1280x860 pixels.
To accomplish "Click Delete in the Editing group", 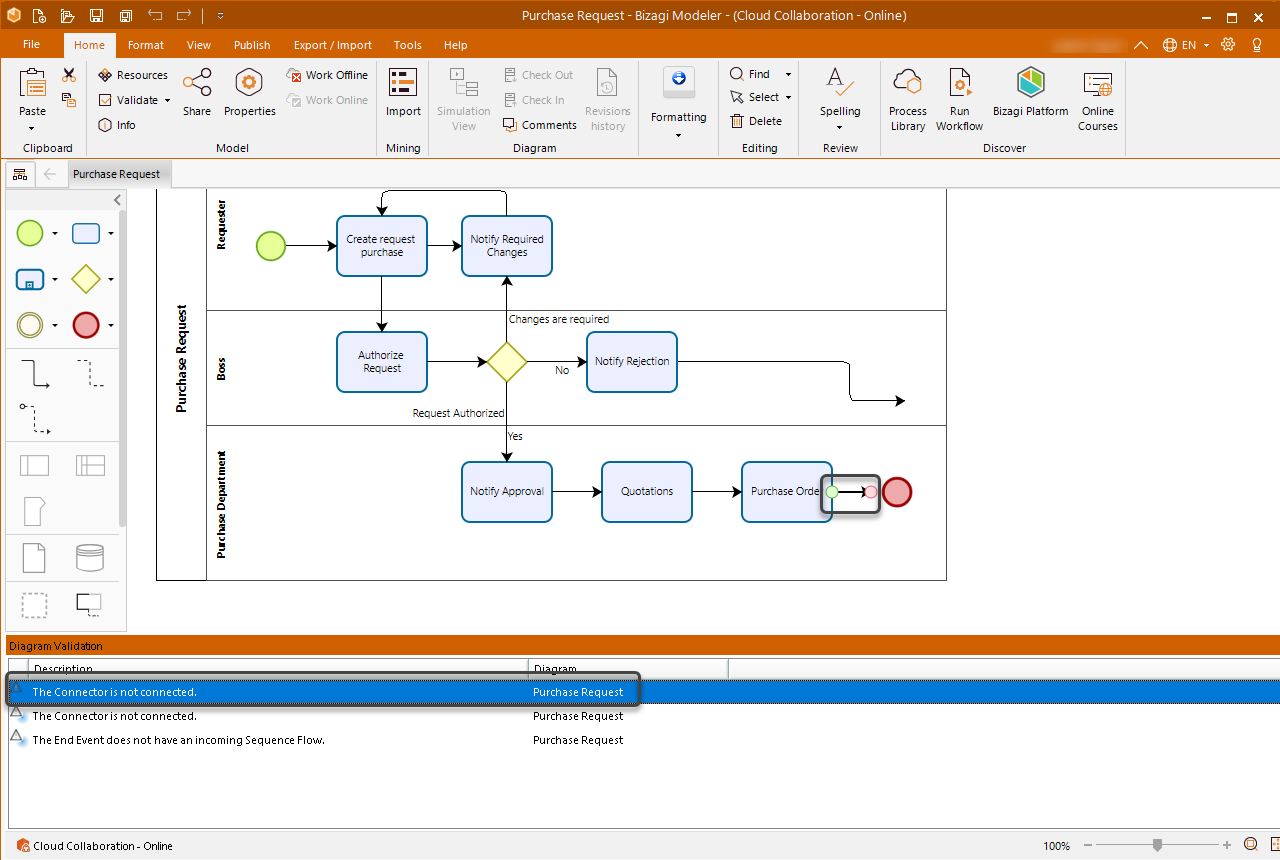I will coord(756,121).
